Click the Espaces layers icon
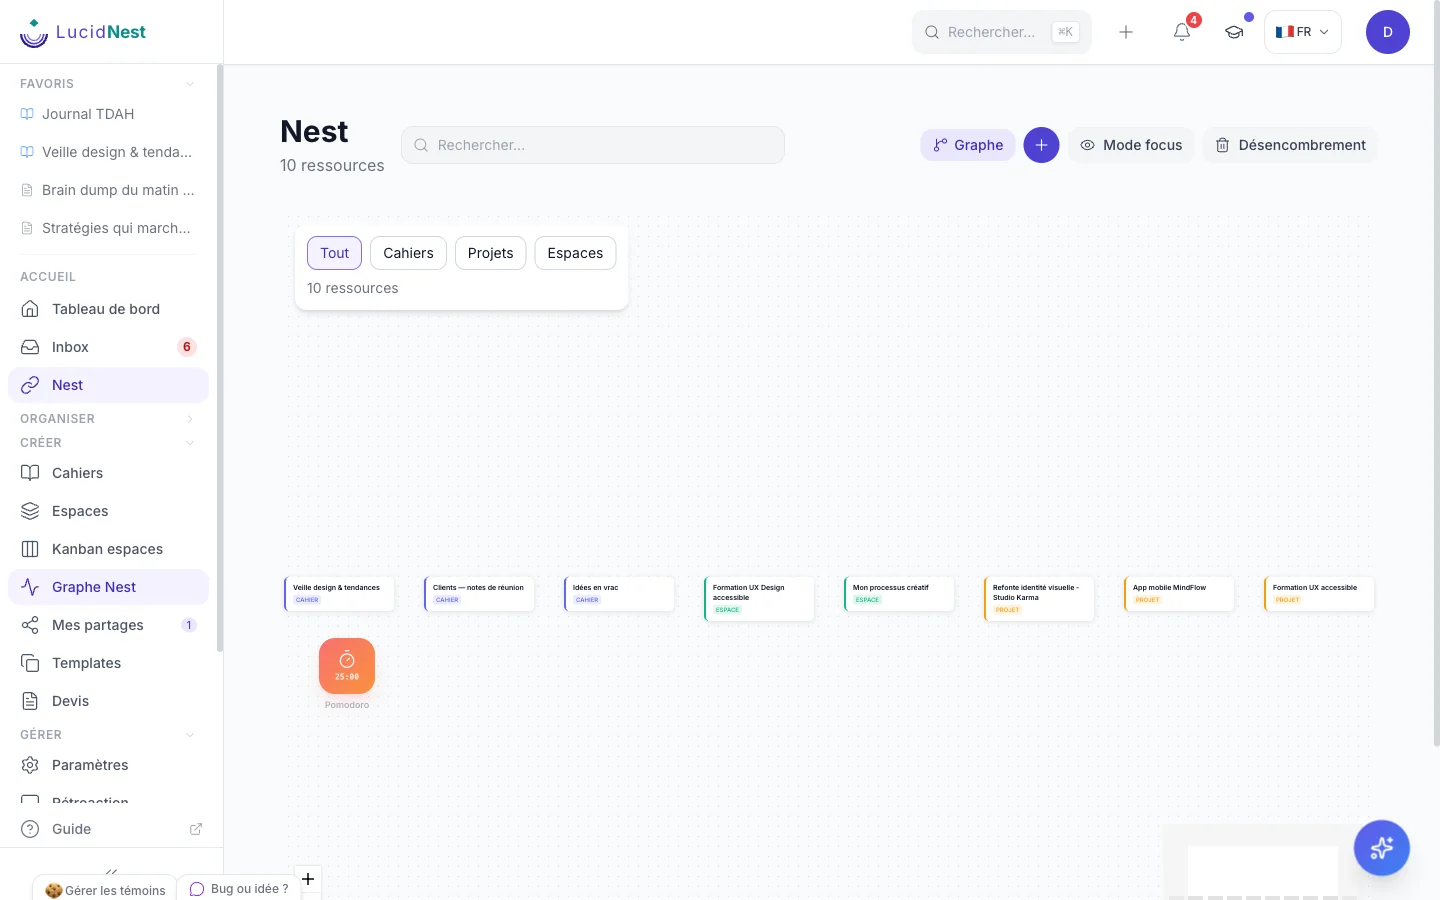 [x=30, y=511]
